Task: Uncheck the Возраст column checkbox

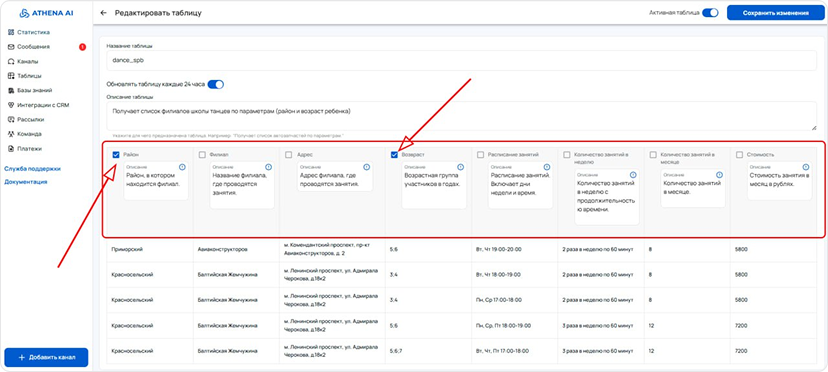Action: pos(394,155)
